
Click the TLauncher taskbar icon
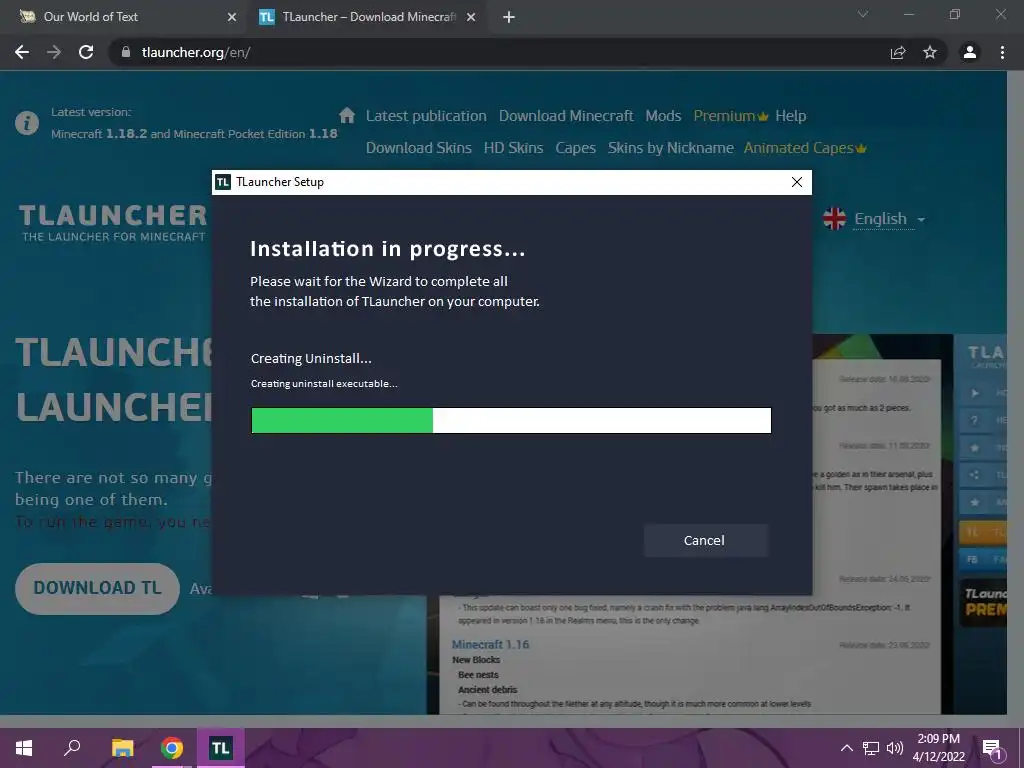click(x=220, y=748)
